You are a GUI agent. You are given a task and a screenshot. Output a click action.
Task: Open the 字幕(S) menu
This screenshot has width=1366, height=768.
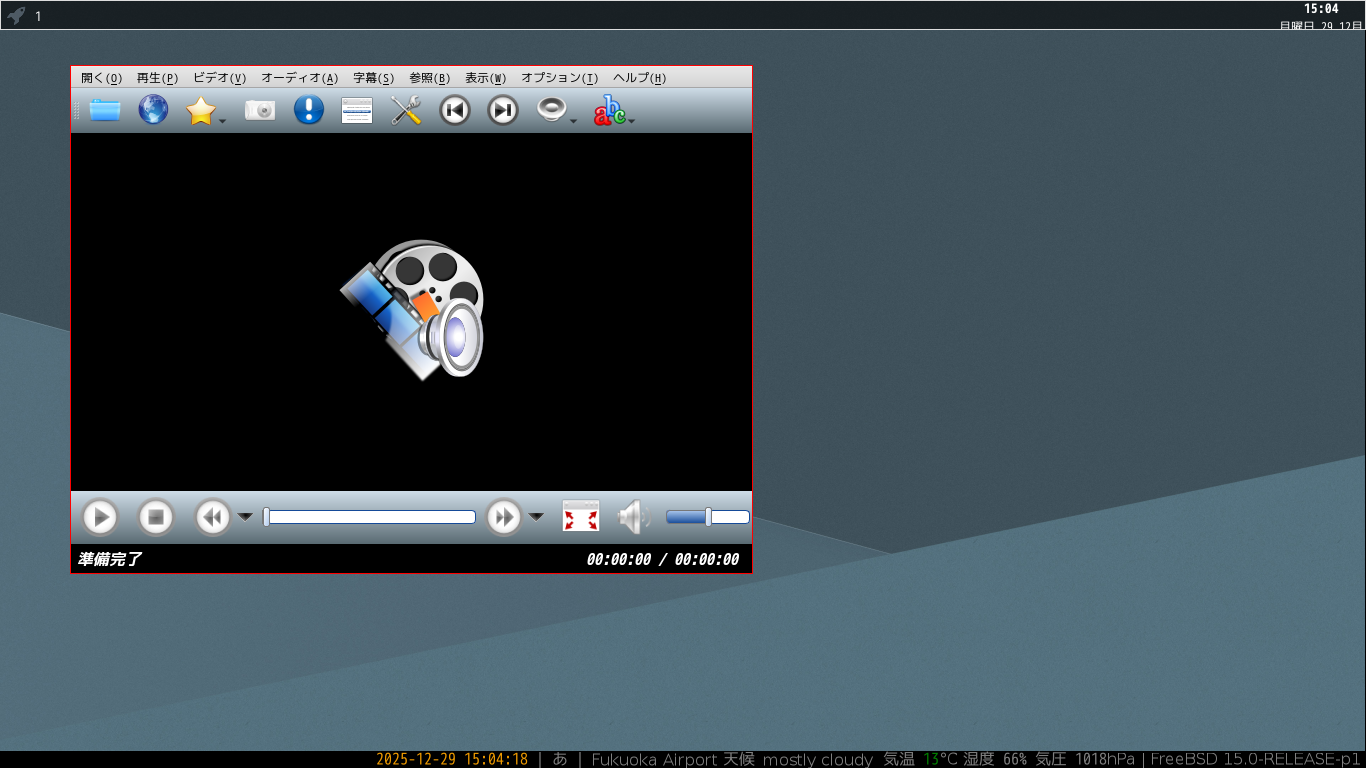click(x=373, y=78)
